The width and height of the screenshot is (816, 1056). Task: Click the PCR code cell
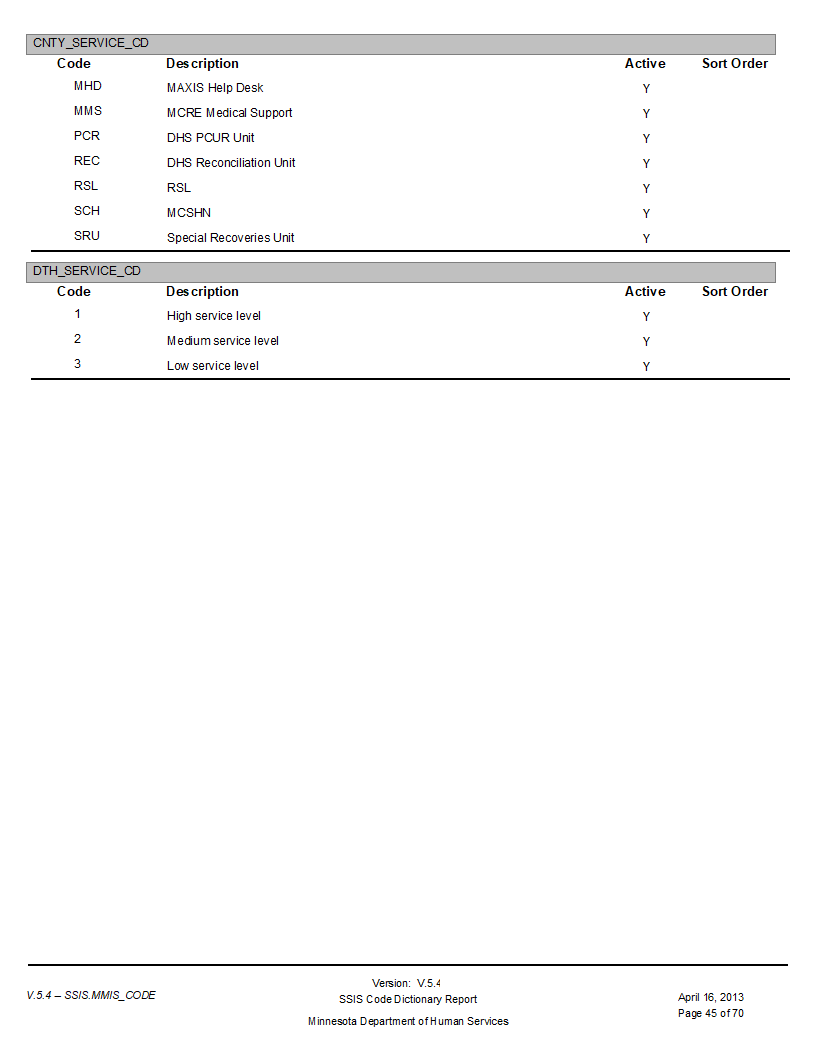tap(87, 136)
